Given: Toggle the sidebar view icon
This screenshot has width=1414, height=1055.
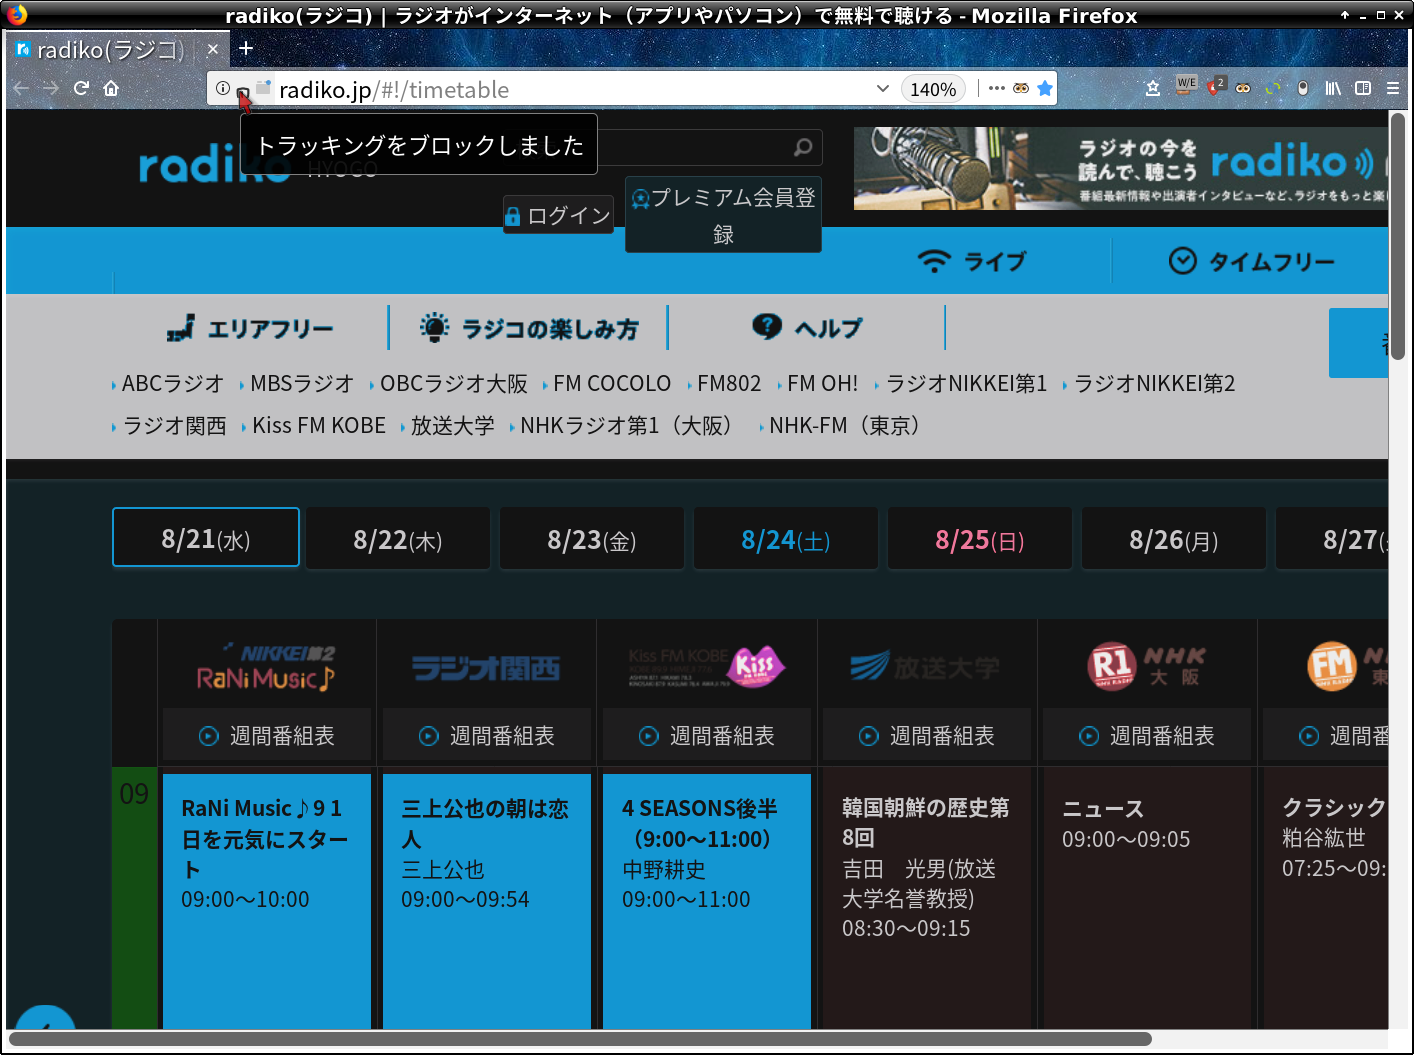Looking at the screenshot, I should pyautogui.click(x=1363, y=88).
